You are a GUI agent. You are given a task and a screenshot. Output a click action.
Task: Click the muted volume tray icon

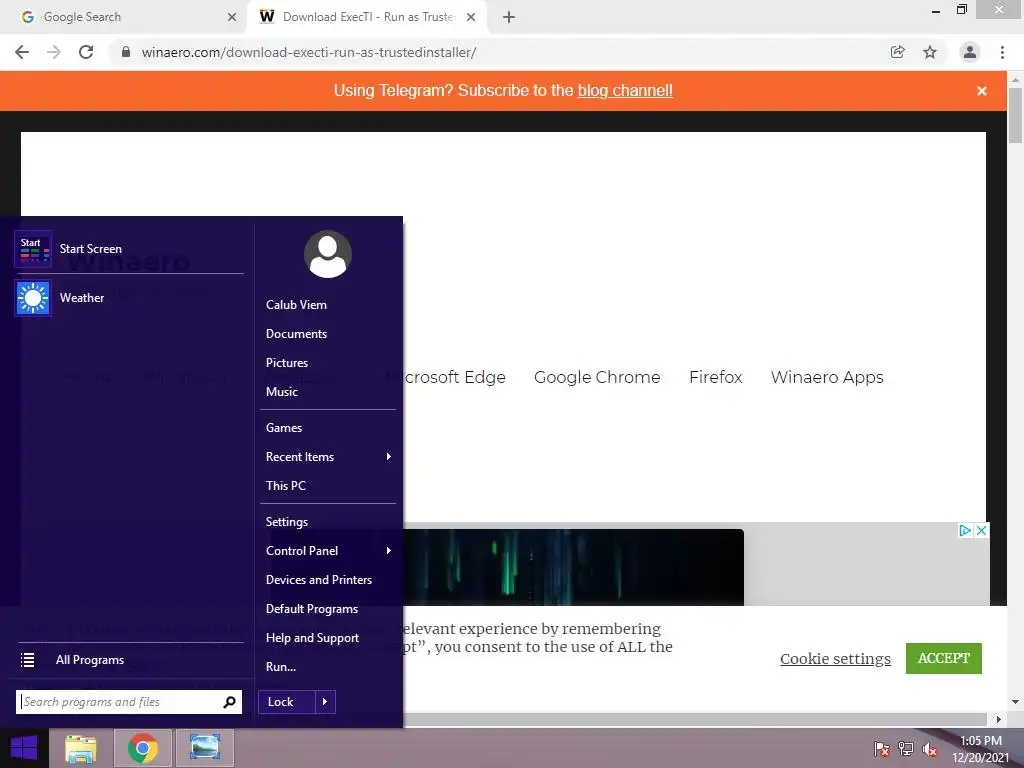[930, 749]
